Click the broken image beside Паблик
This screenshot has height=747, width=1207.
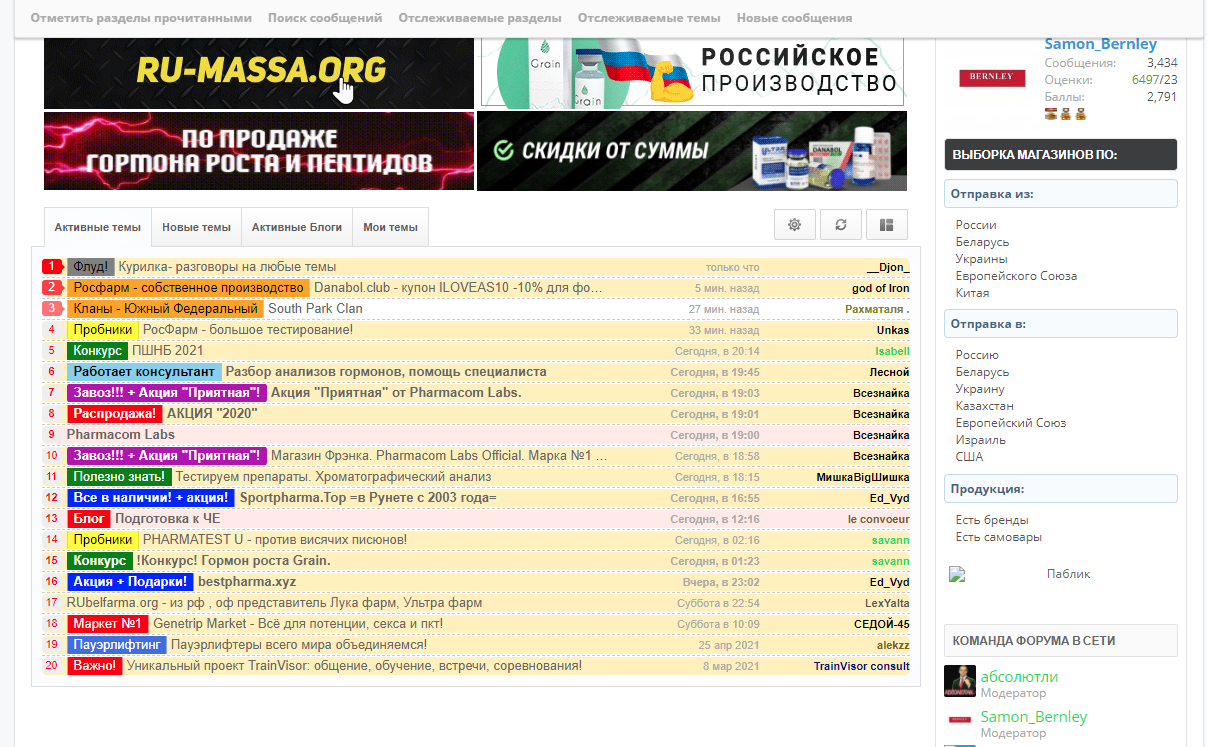(x=958, y=575)
